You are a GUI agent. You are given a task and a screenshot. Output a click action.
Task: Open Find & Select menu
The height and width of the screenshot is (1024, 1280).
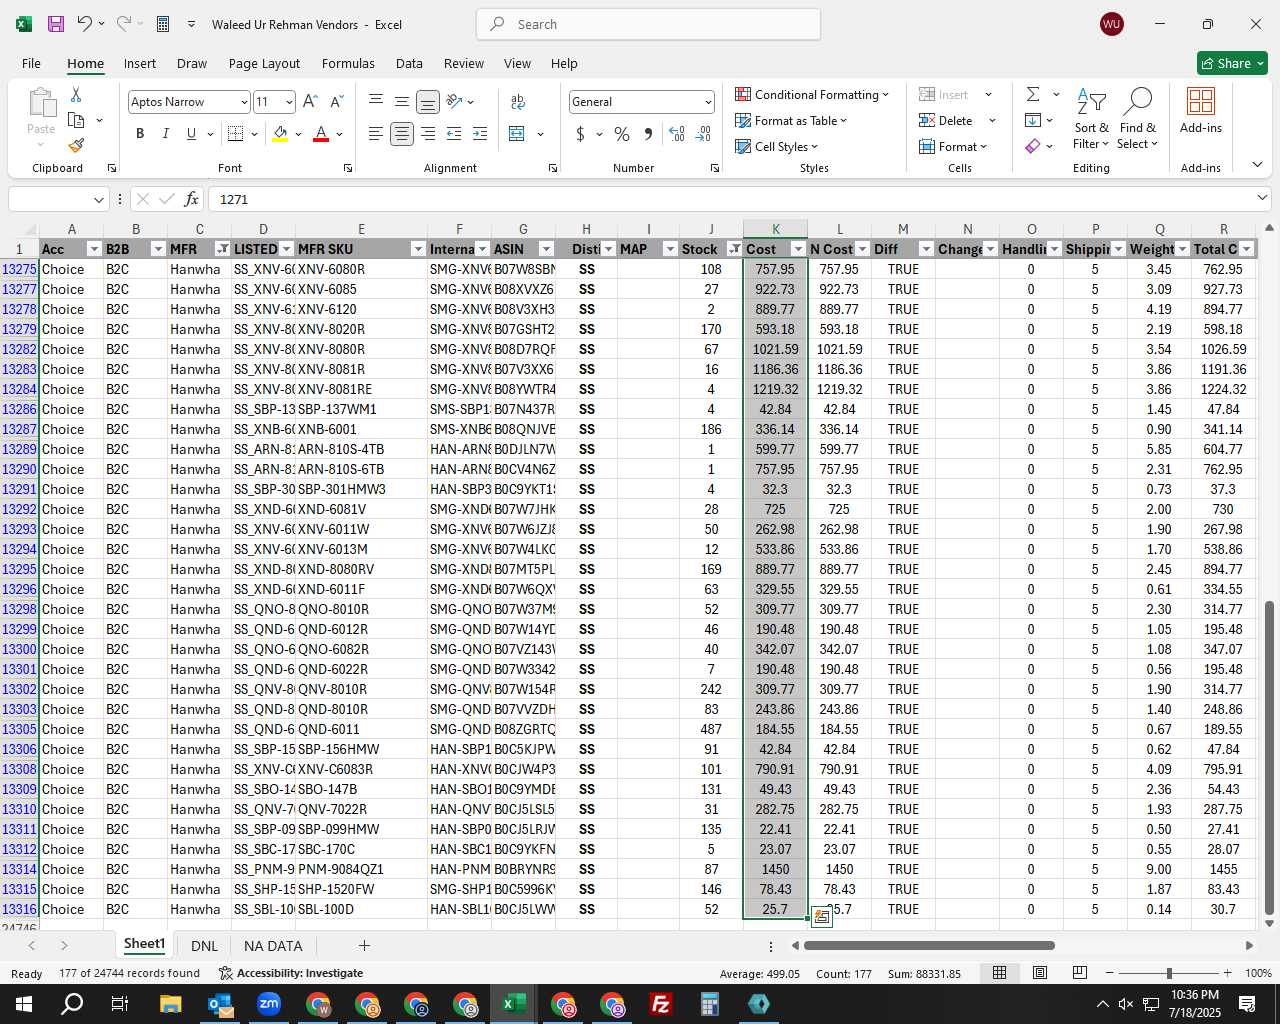[1138, 120]
